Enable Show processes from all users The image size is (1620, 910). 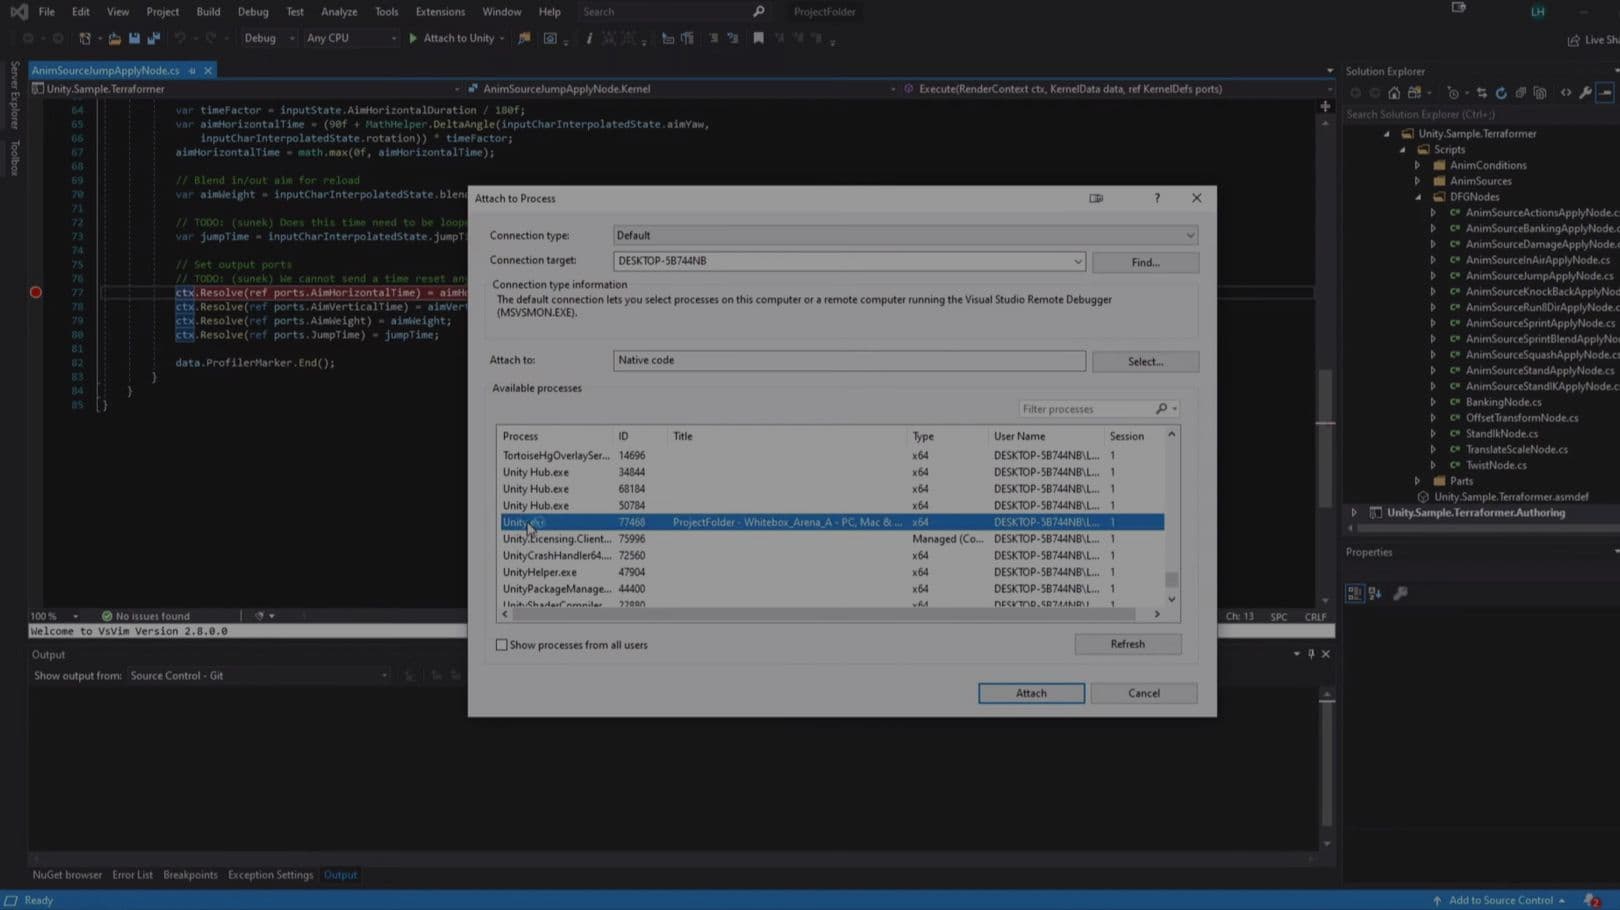502,645
